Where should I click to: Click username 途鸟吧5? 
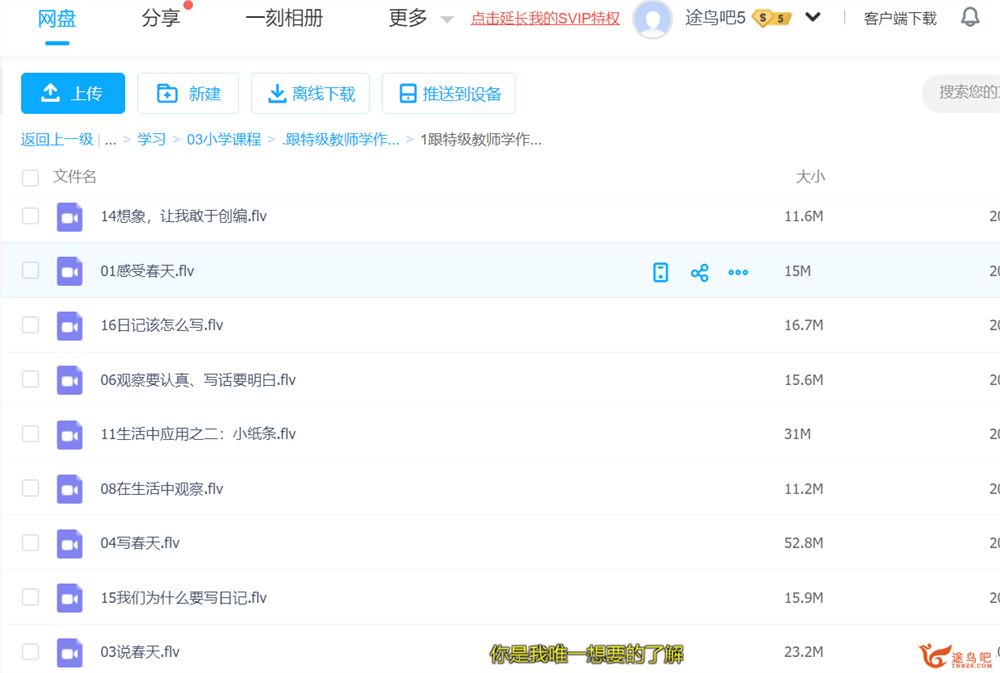tap(715, 18)
